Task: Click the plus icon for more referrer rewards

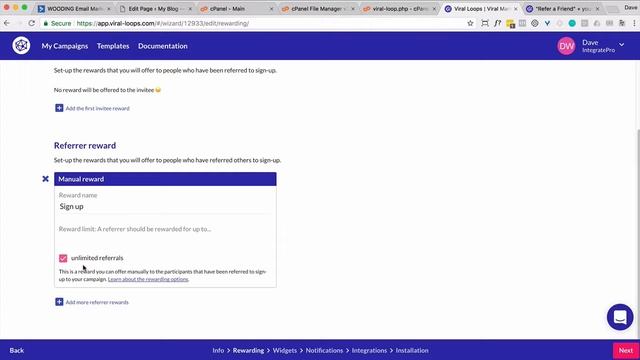Action: 59,302
